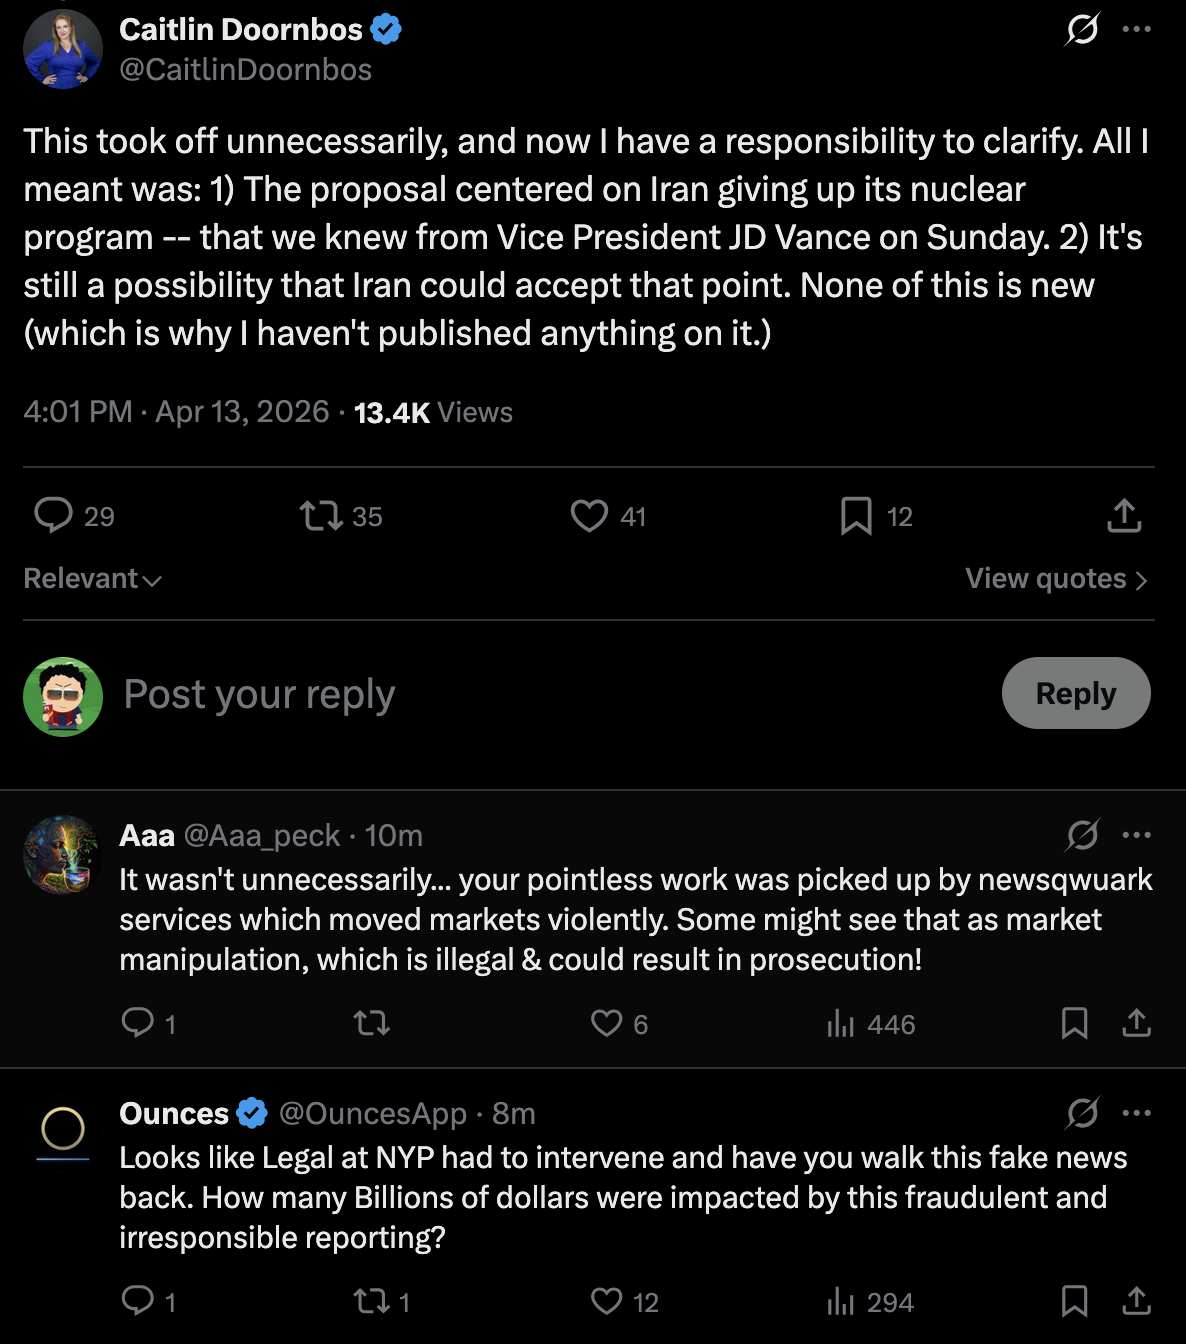Reply to main post via comment icon
The image size is (1186, 1344).
coord(54,515)
